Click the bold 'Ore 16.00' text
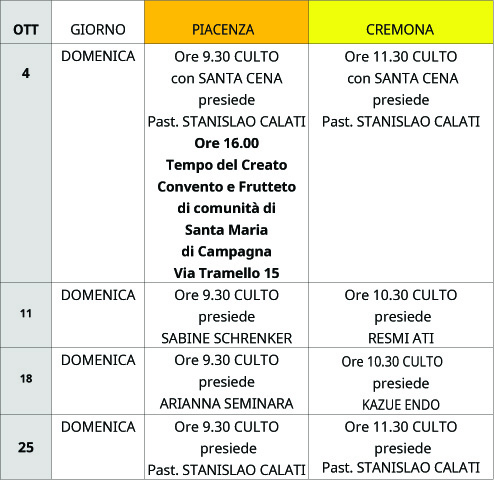 227,143
